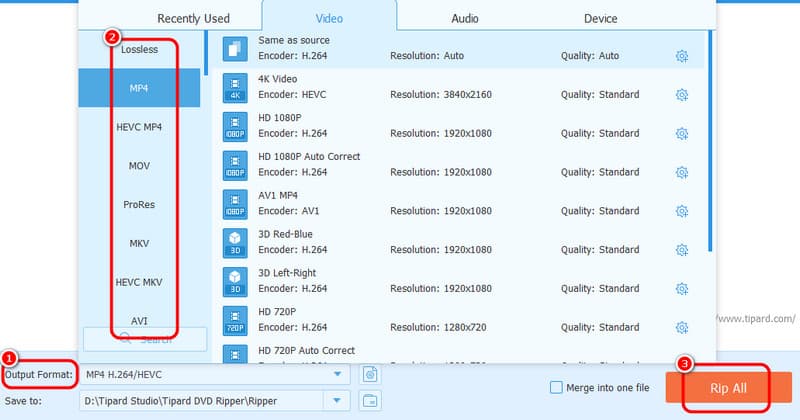Switch to the Audio tab
The image size is (800, 420).
click(x=465, y=18)
